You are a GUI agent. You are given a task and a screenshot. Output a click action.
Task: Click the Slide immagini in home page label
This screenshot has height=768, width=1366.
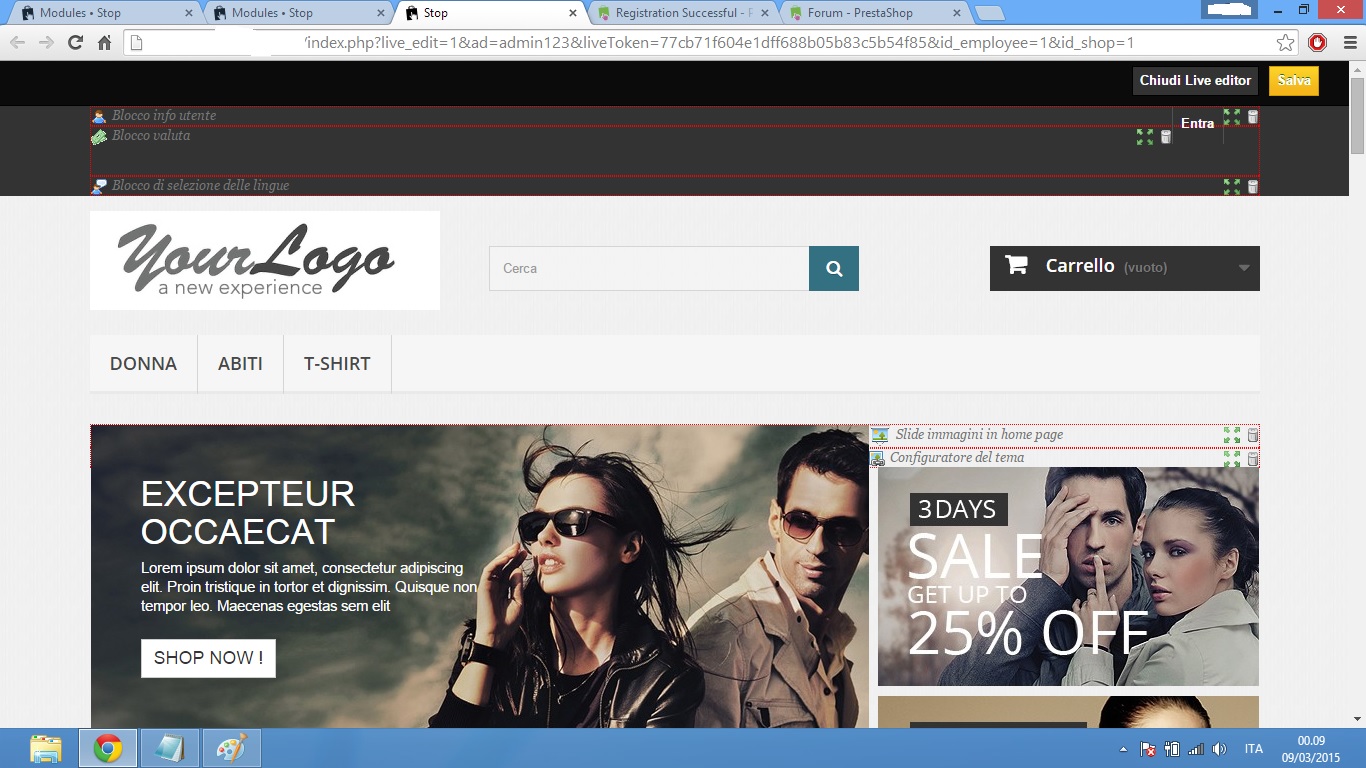979,435
